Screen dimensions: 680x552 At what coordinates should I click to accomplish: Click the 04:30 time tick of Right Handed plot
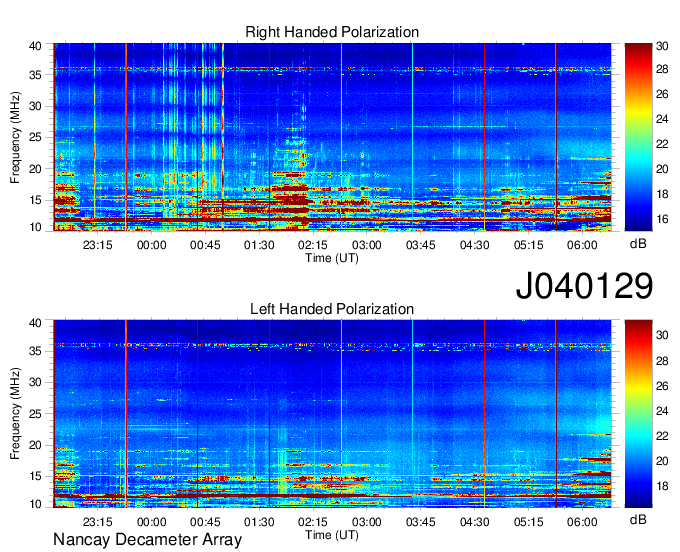coord(474,245)
